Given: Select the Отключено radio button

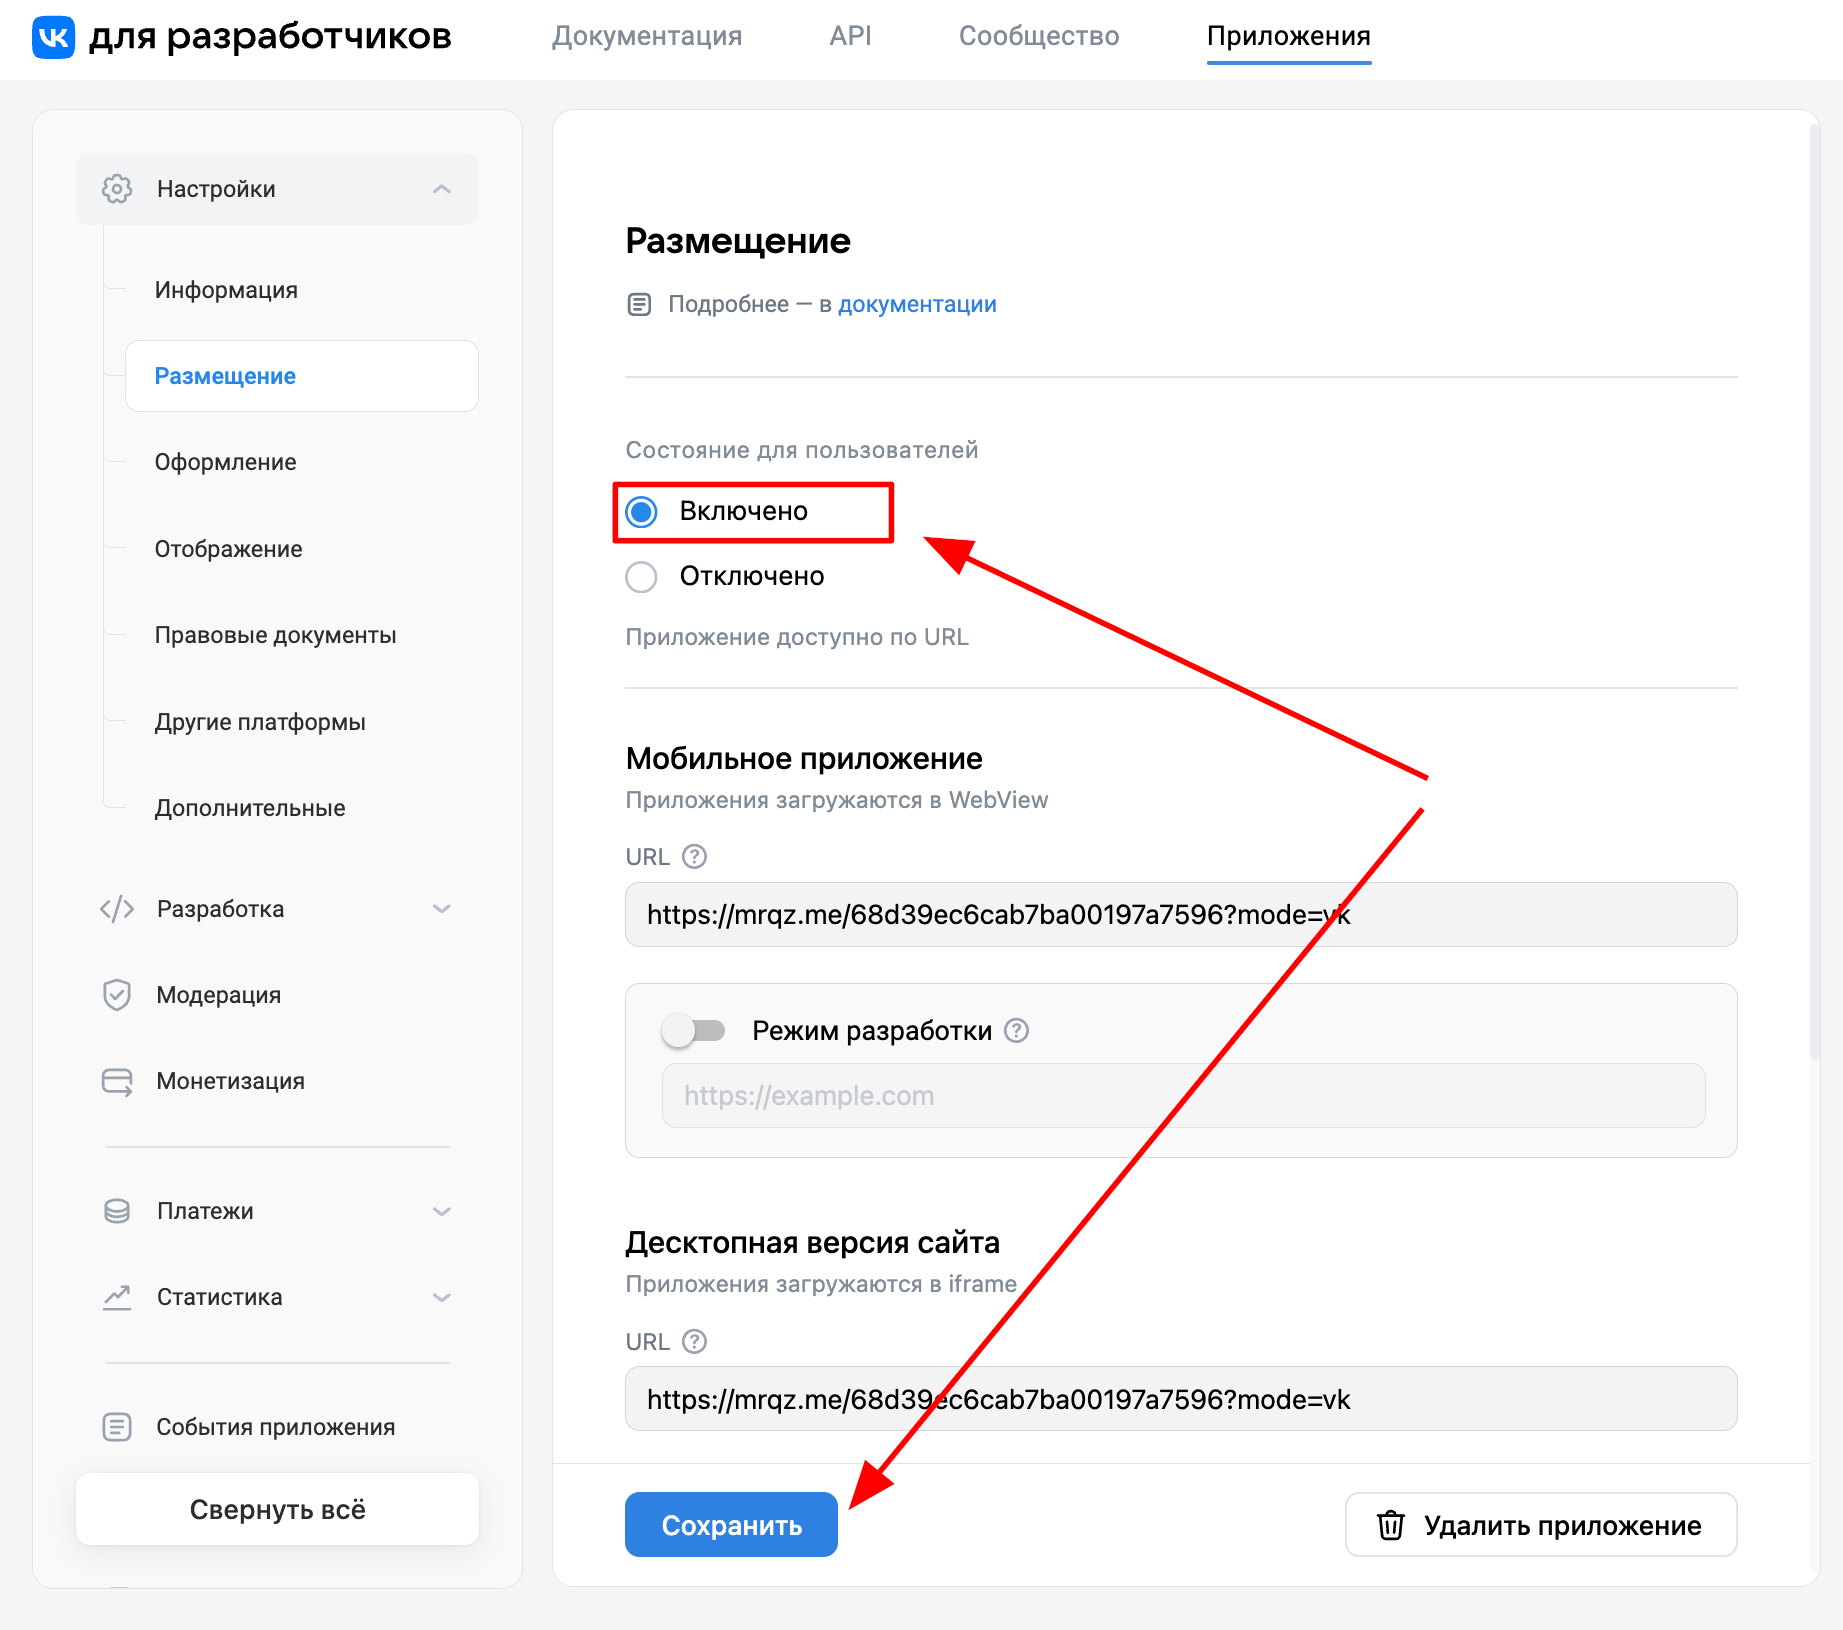Looking at the screenshot, I should (x=641, y=577).
